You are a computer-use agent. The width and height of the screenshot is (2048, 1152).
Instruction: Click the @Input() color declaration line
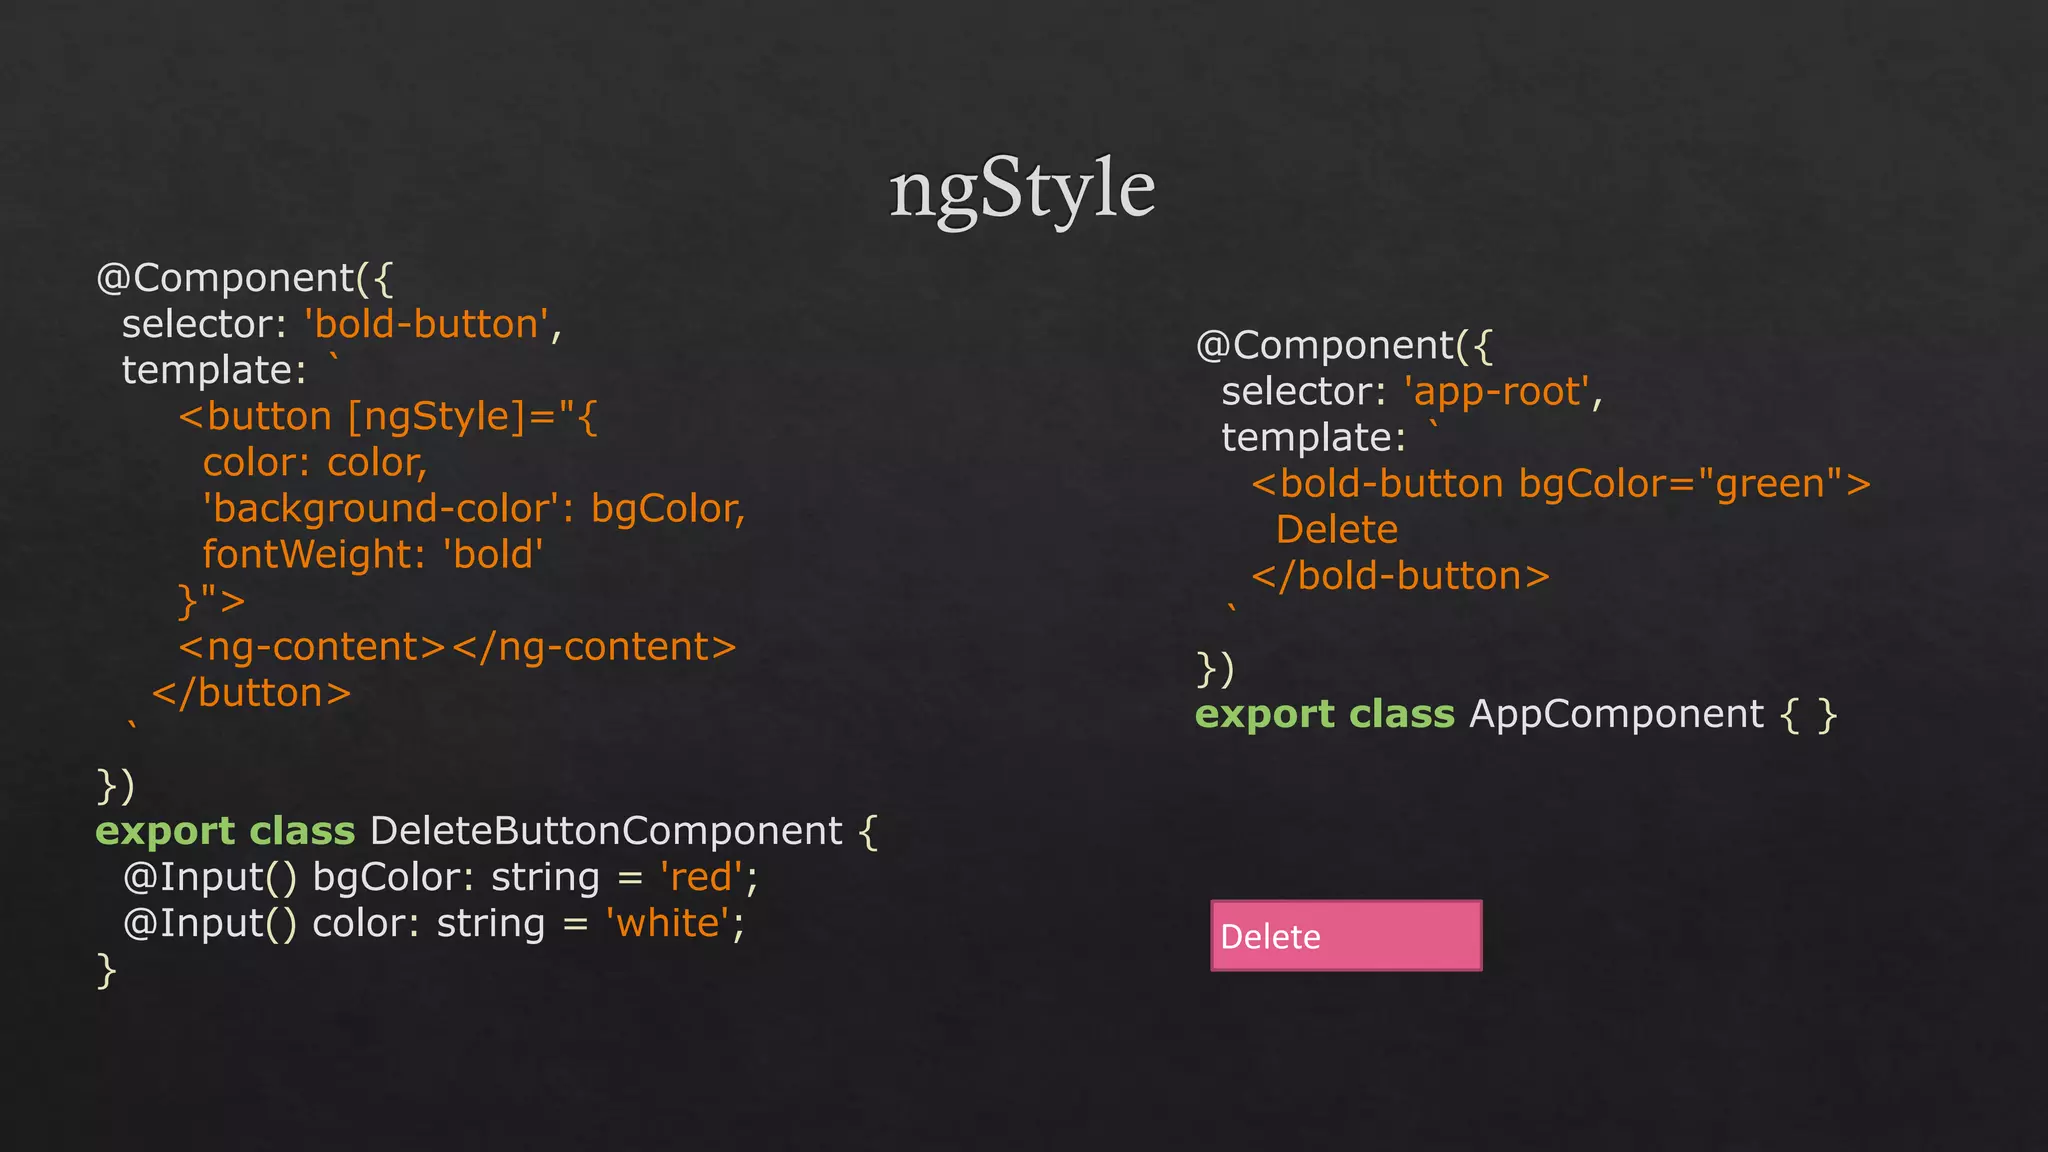tap(433, 923)
